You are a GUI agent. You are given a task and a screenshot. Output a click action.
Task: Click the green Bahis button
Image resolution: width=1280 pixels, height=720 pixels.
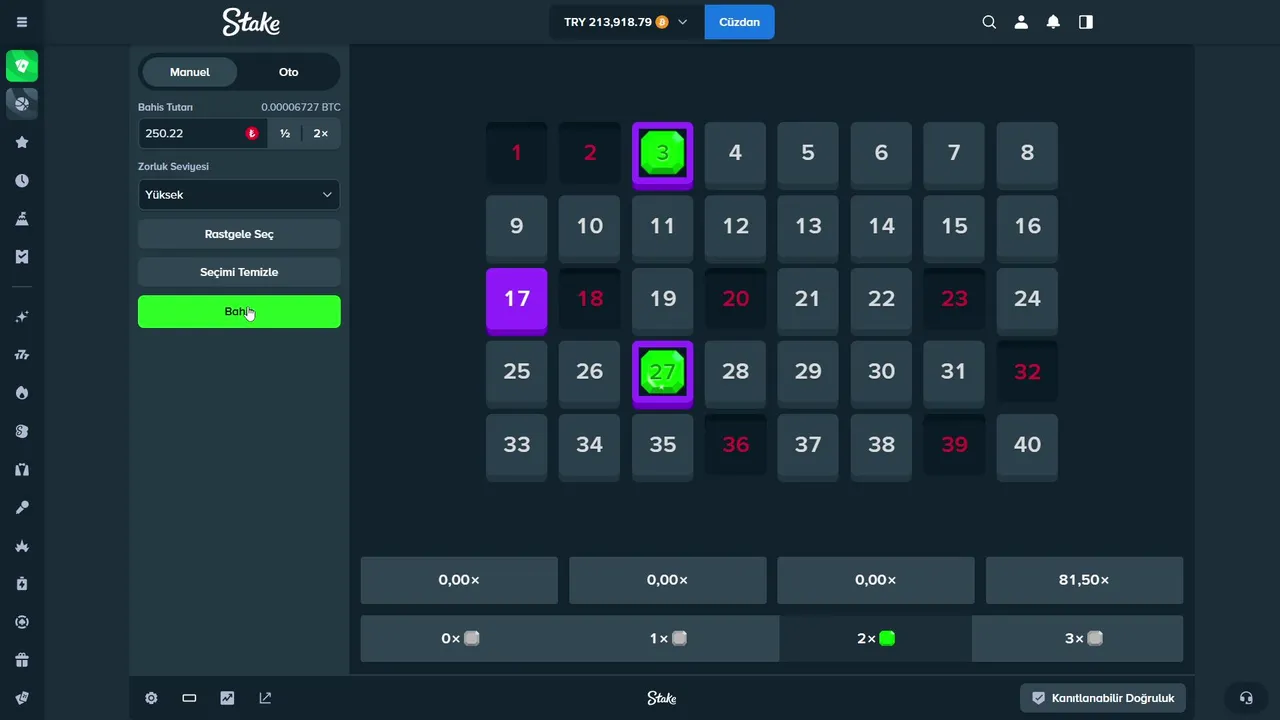click(239, 311)
